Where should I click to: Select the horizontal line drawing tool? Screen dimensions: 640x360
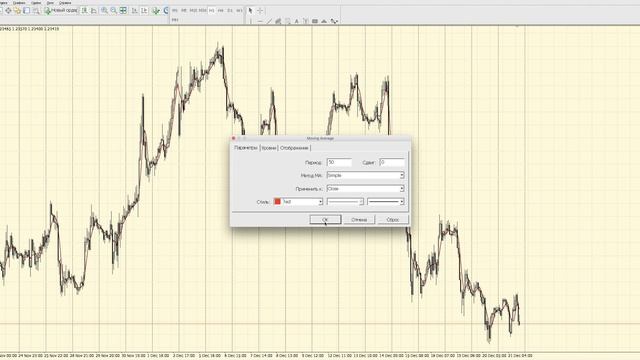point(260,21)
